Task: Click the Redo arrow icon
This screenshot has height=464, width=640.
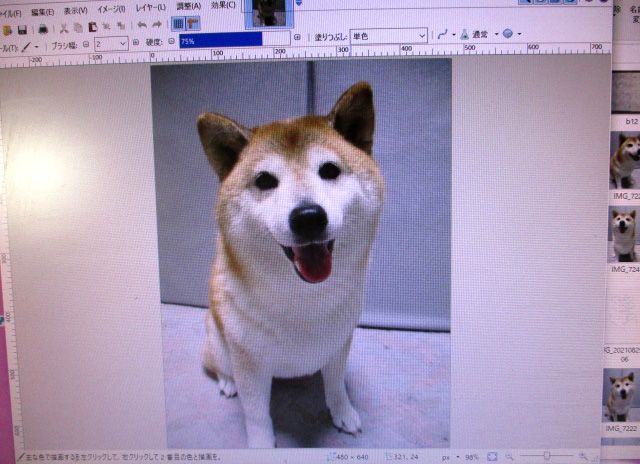Action: click(157, 25)
